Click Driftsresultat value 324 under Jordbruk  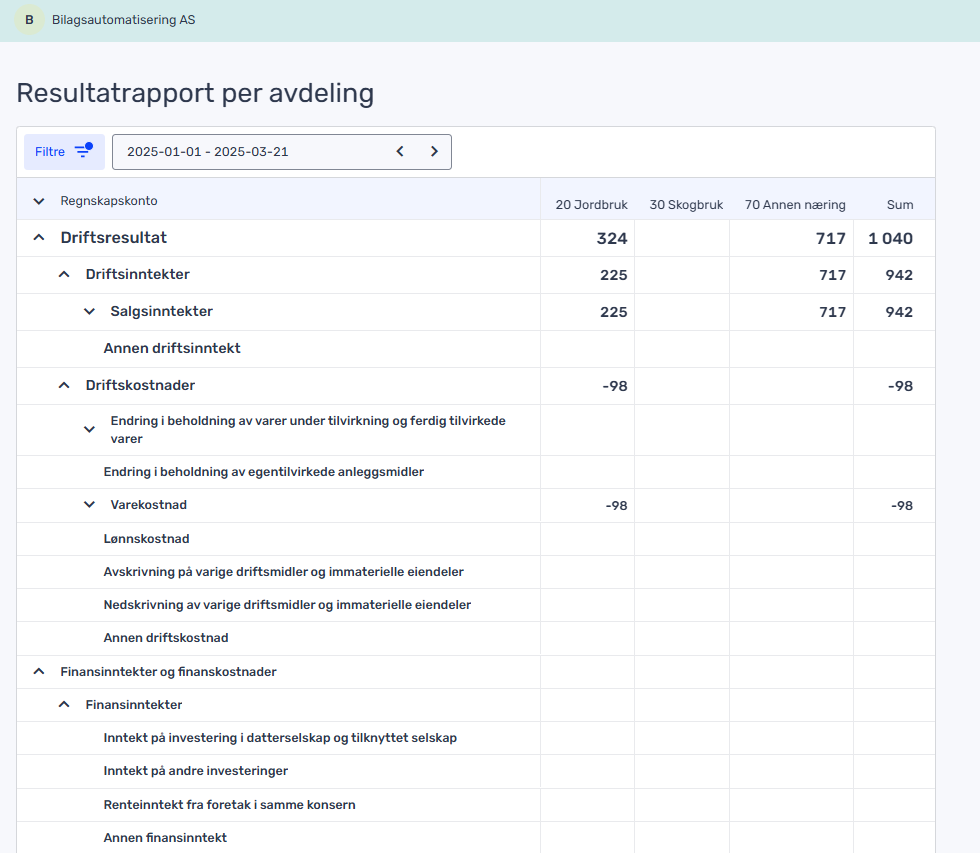(612, 239)
